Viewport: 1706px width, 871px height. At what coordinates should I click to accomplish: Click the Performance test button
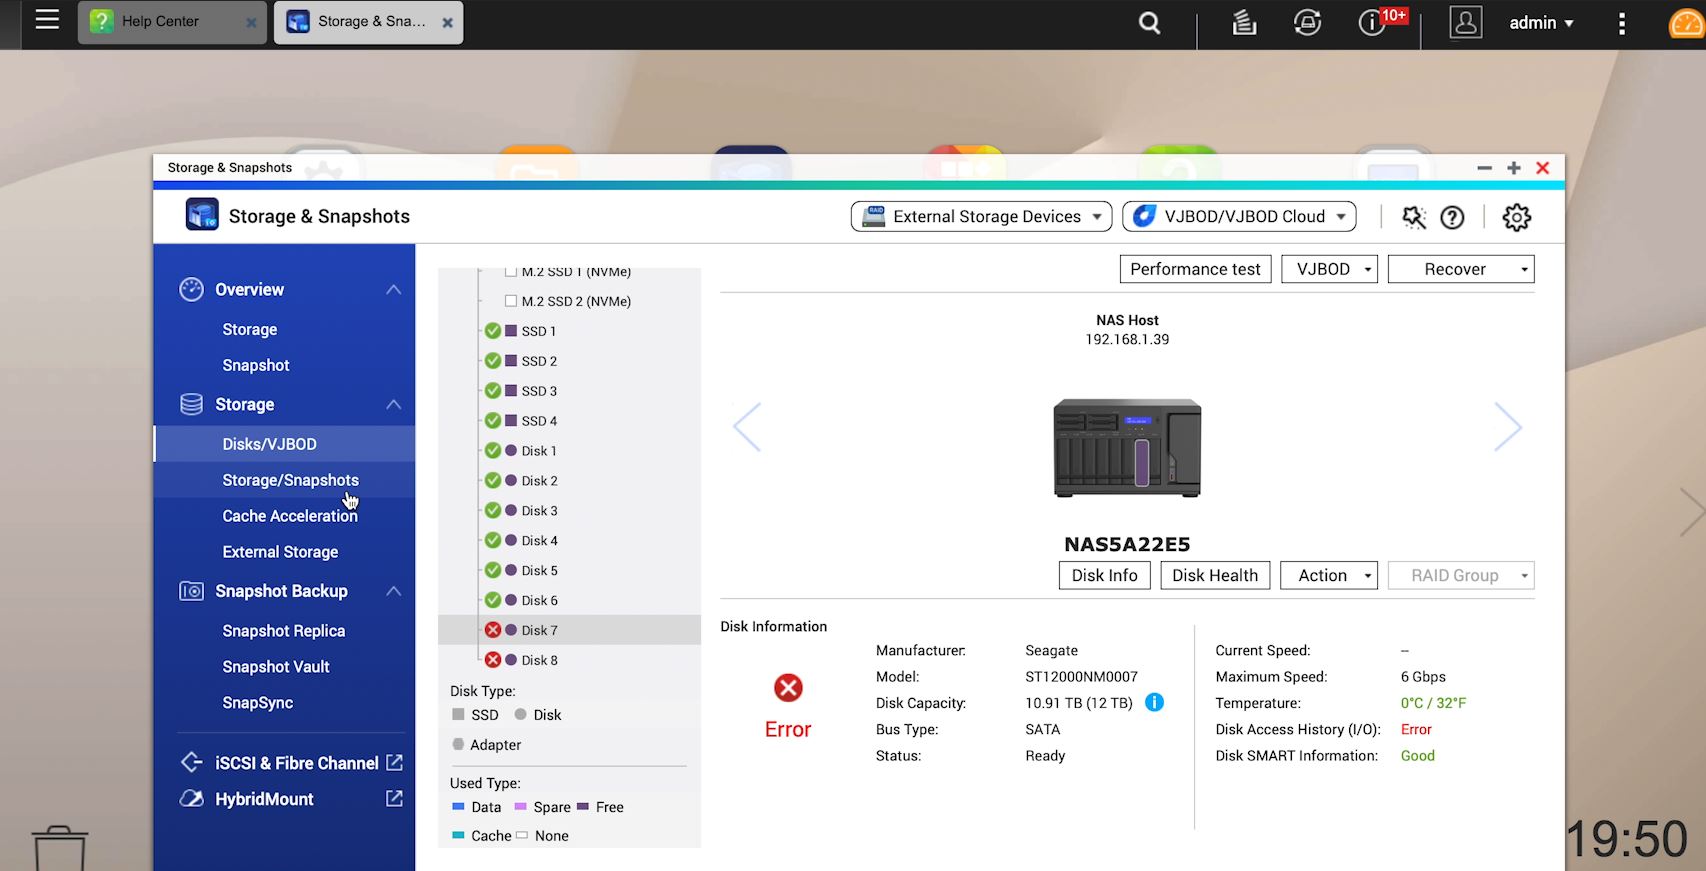pyautogui.click(x=1195, y=269)
